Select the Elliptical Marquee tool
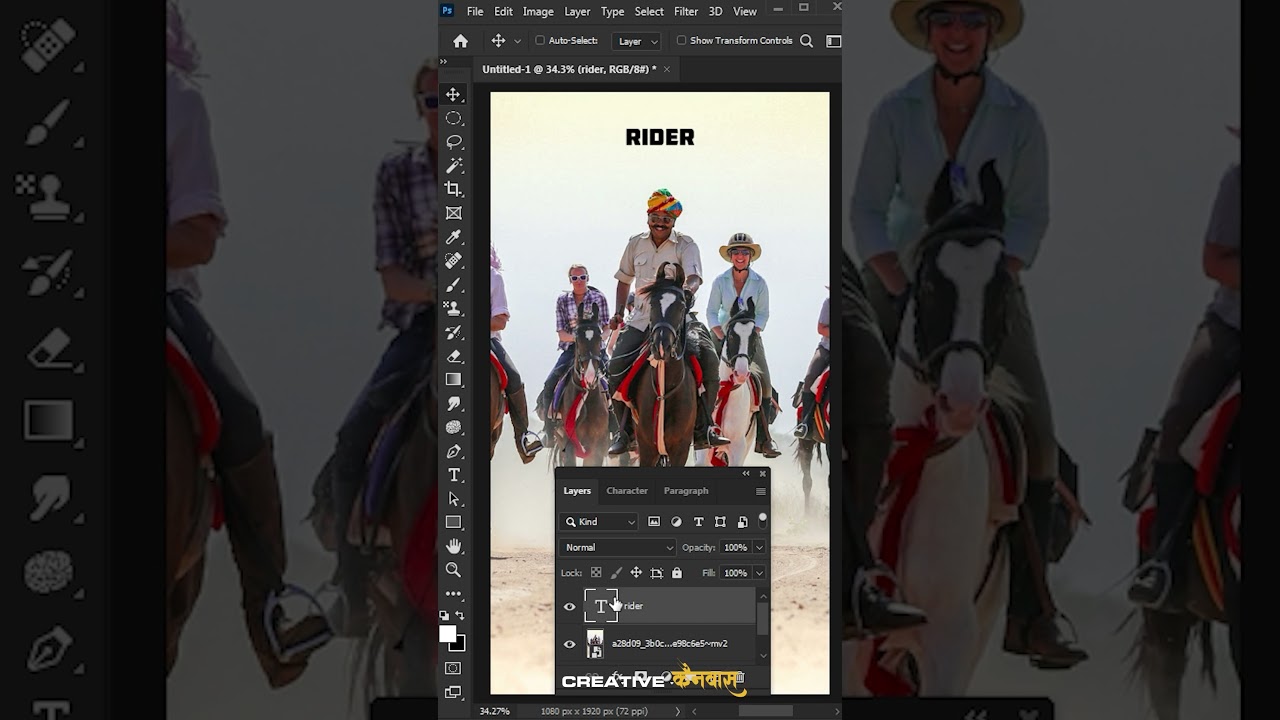Viewport: 1280px width, 720px height. [x=453, y=118]
